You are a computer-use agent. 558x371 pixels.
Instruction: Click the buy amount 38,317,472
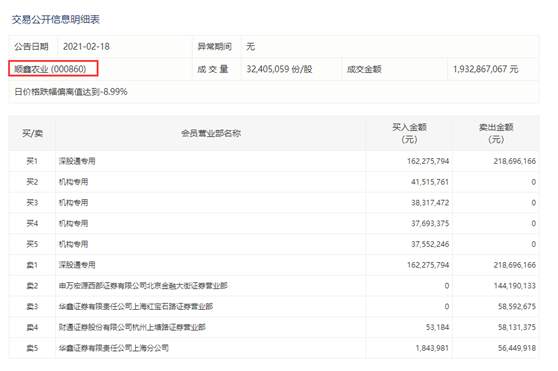point(430,203)
